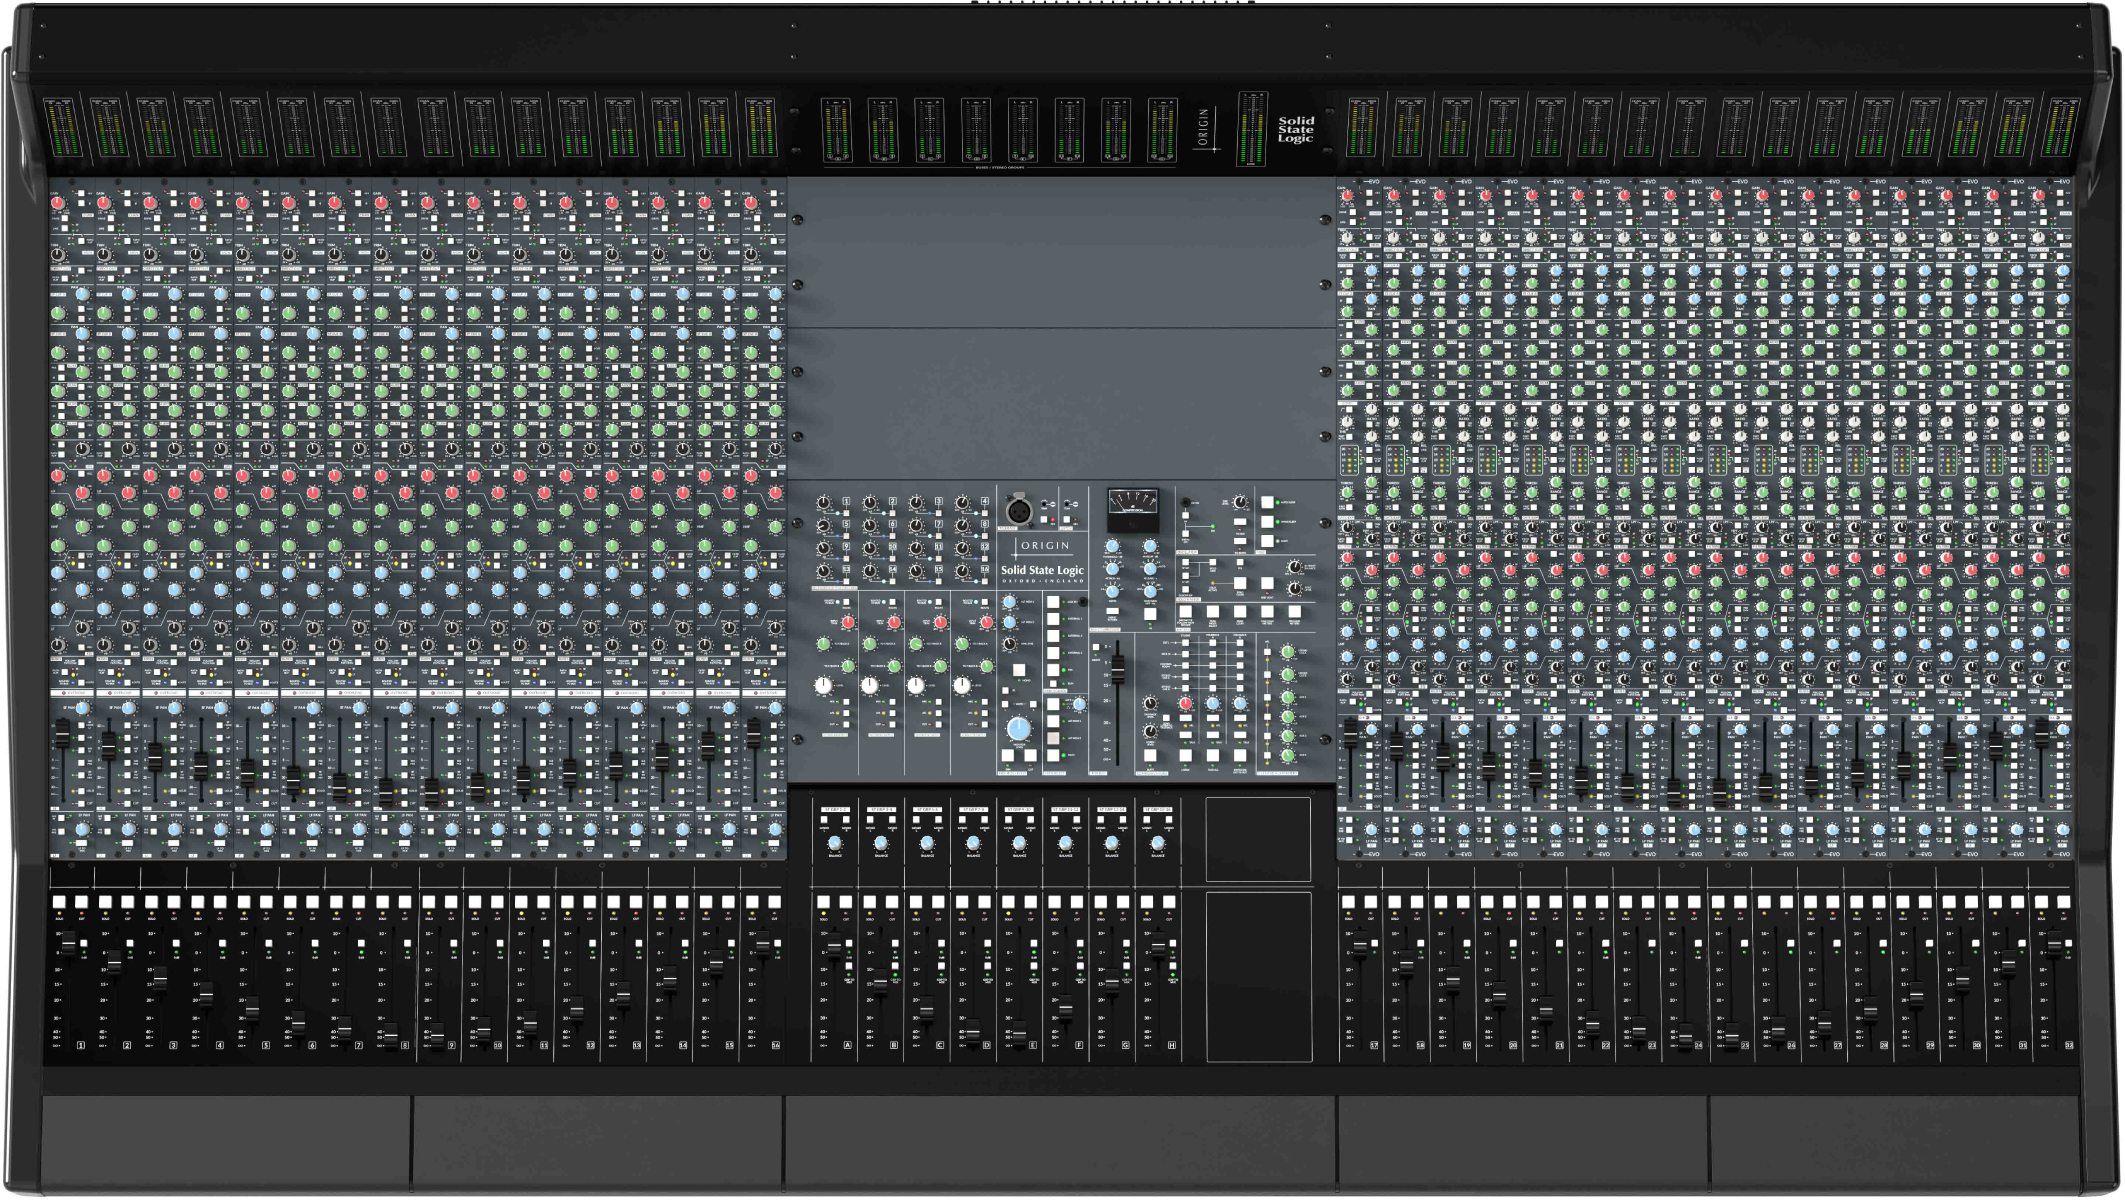Click the XLR talkback microphone socket
Screen dimensions: 2125x1200
click(1018, 511)
